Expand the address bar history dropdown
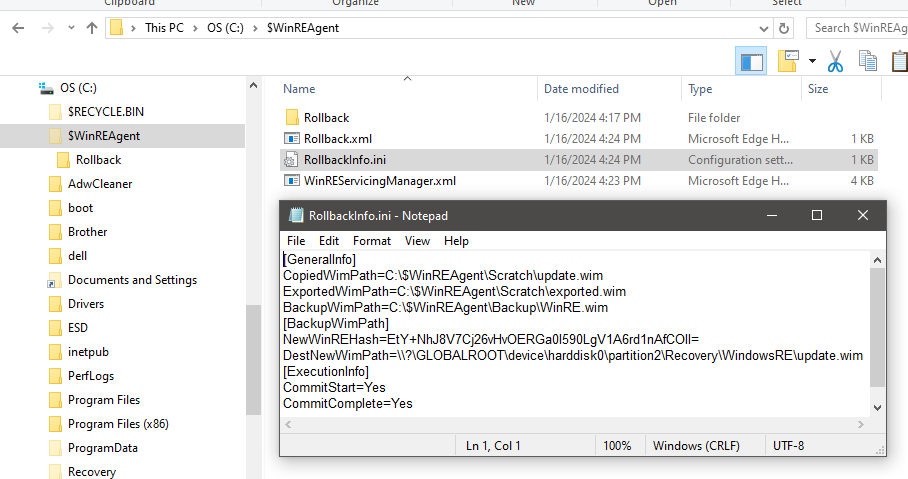 pyautogui.click(x=763, y=28)
